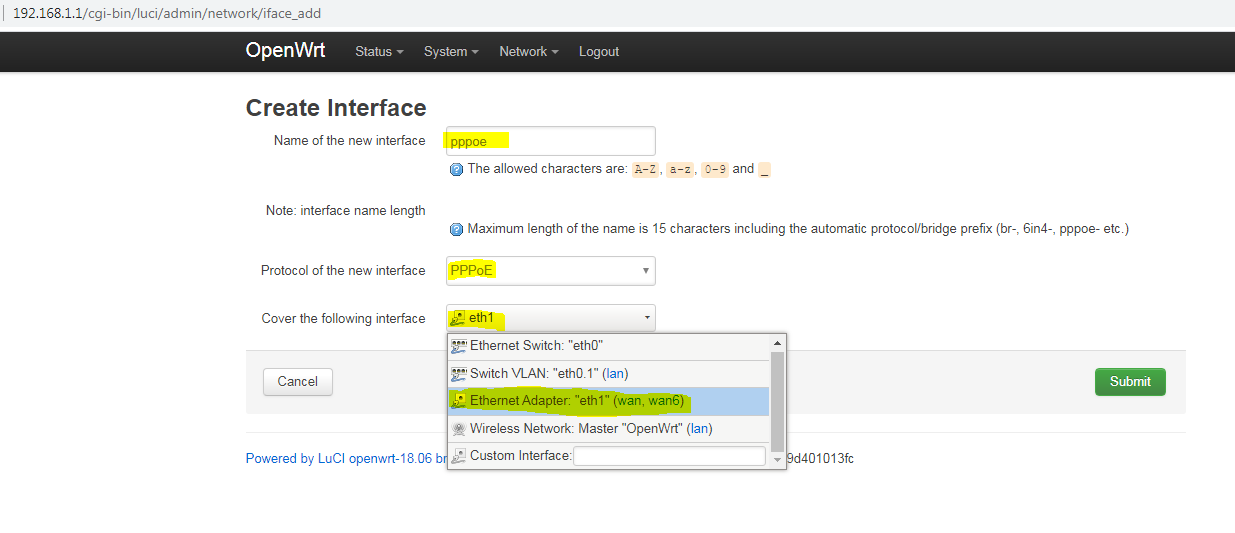Viewport: 1235px width, 533px height.
Task: Click help icon beside allowed characters hint
Action: tap(457, 170)
